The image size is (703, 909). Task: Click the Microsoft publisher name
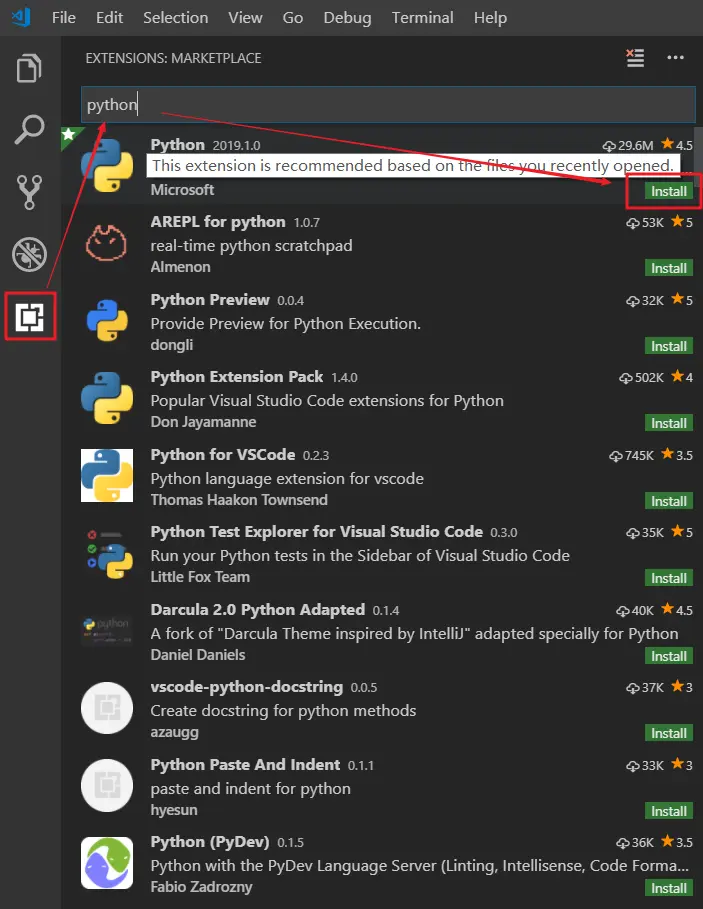click(182, 190)
